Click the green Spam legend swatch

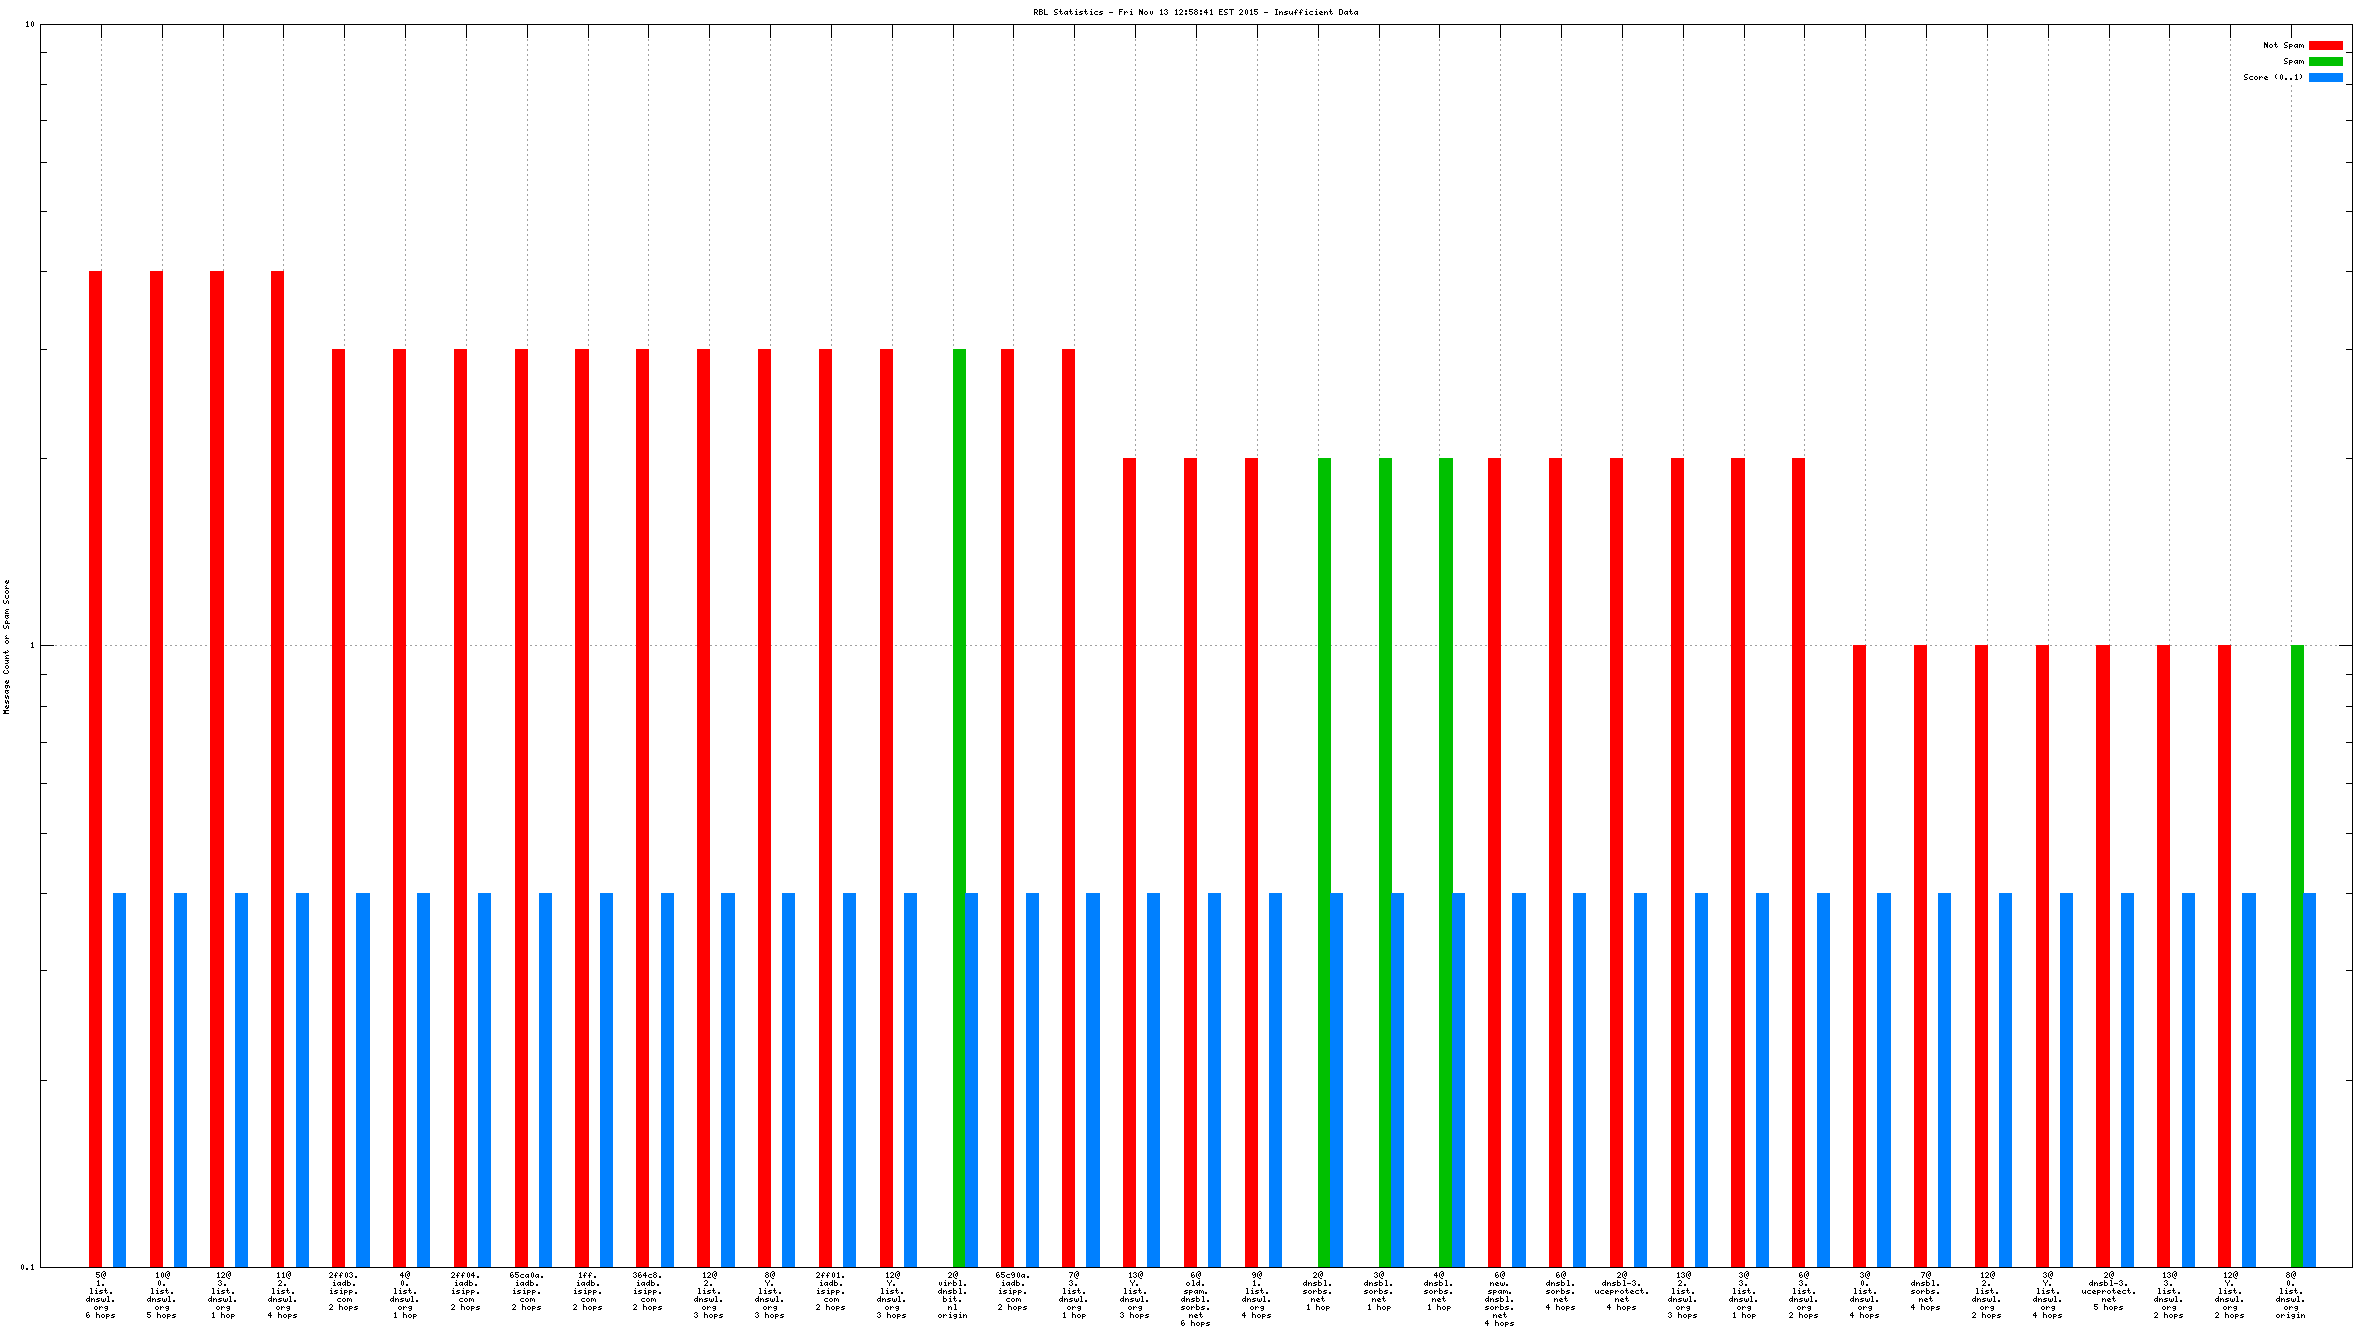(x=2325, y=61)
